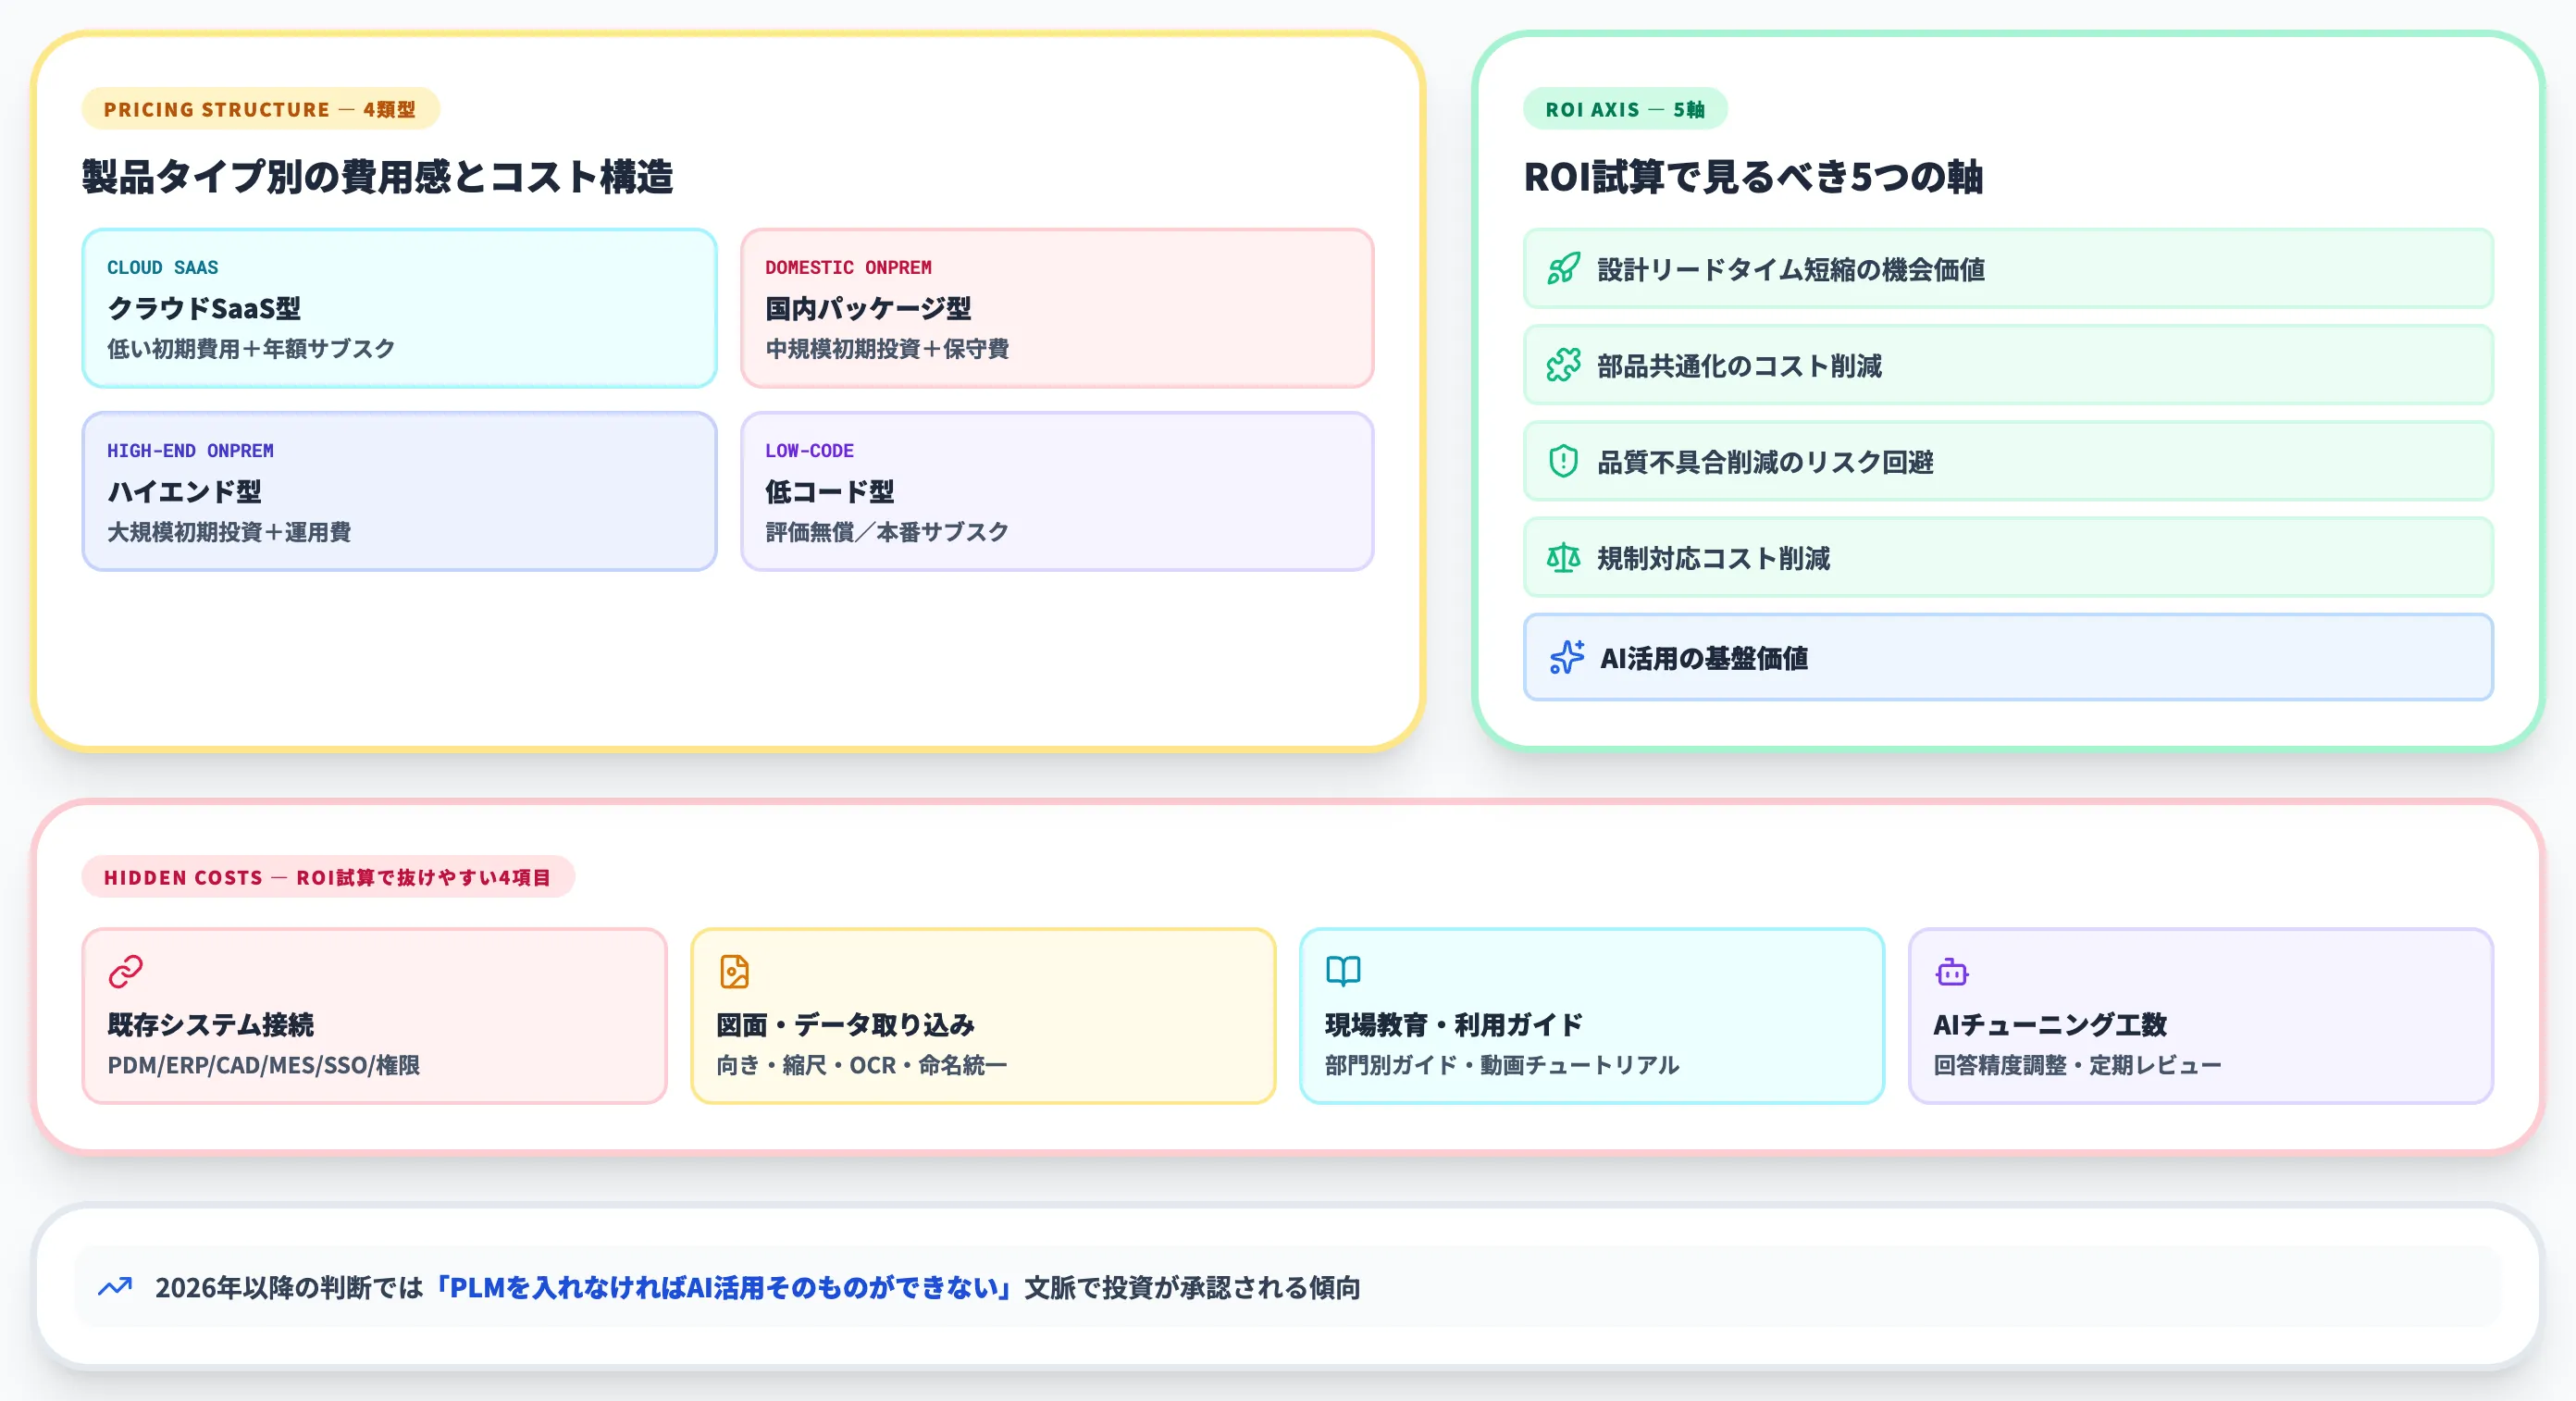
Task: Click the text 2026年以降の判断では
Action: coord(289,1286)
